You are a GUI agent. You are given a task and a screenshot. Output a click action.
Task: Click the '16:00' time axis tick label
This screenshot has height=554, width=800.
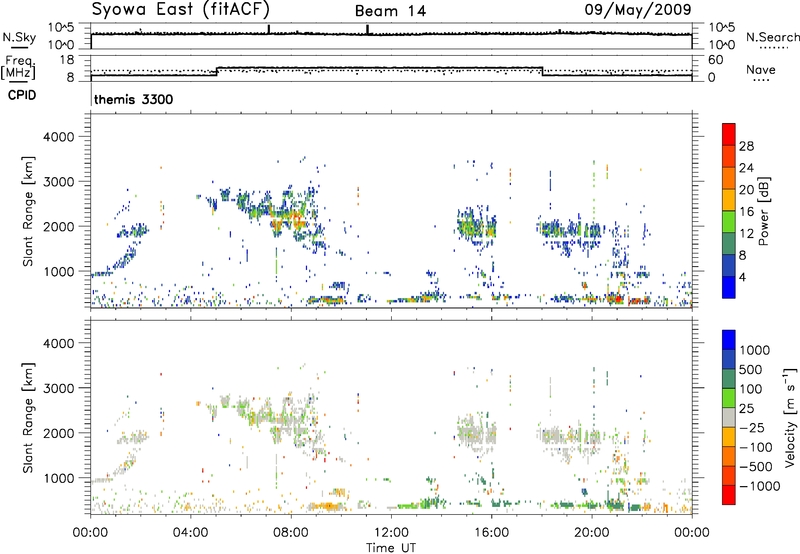point(491,533)
